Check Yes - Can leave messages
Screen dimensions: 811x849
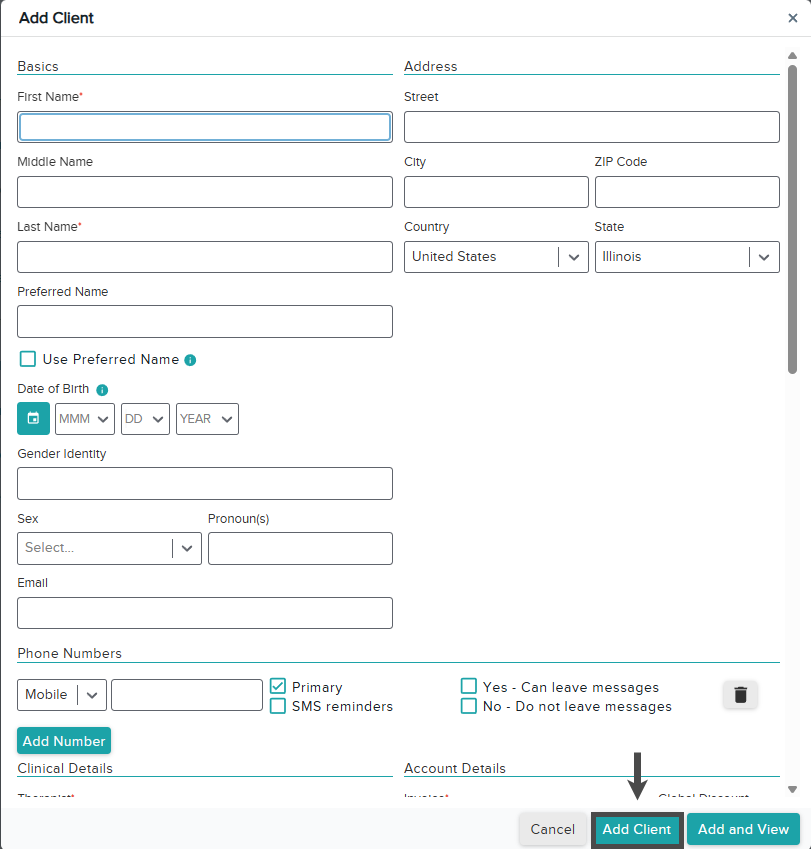click(468, 687)
